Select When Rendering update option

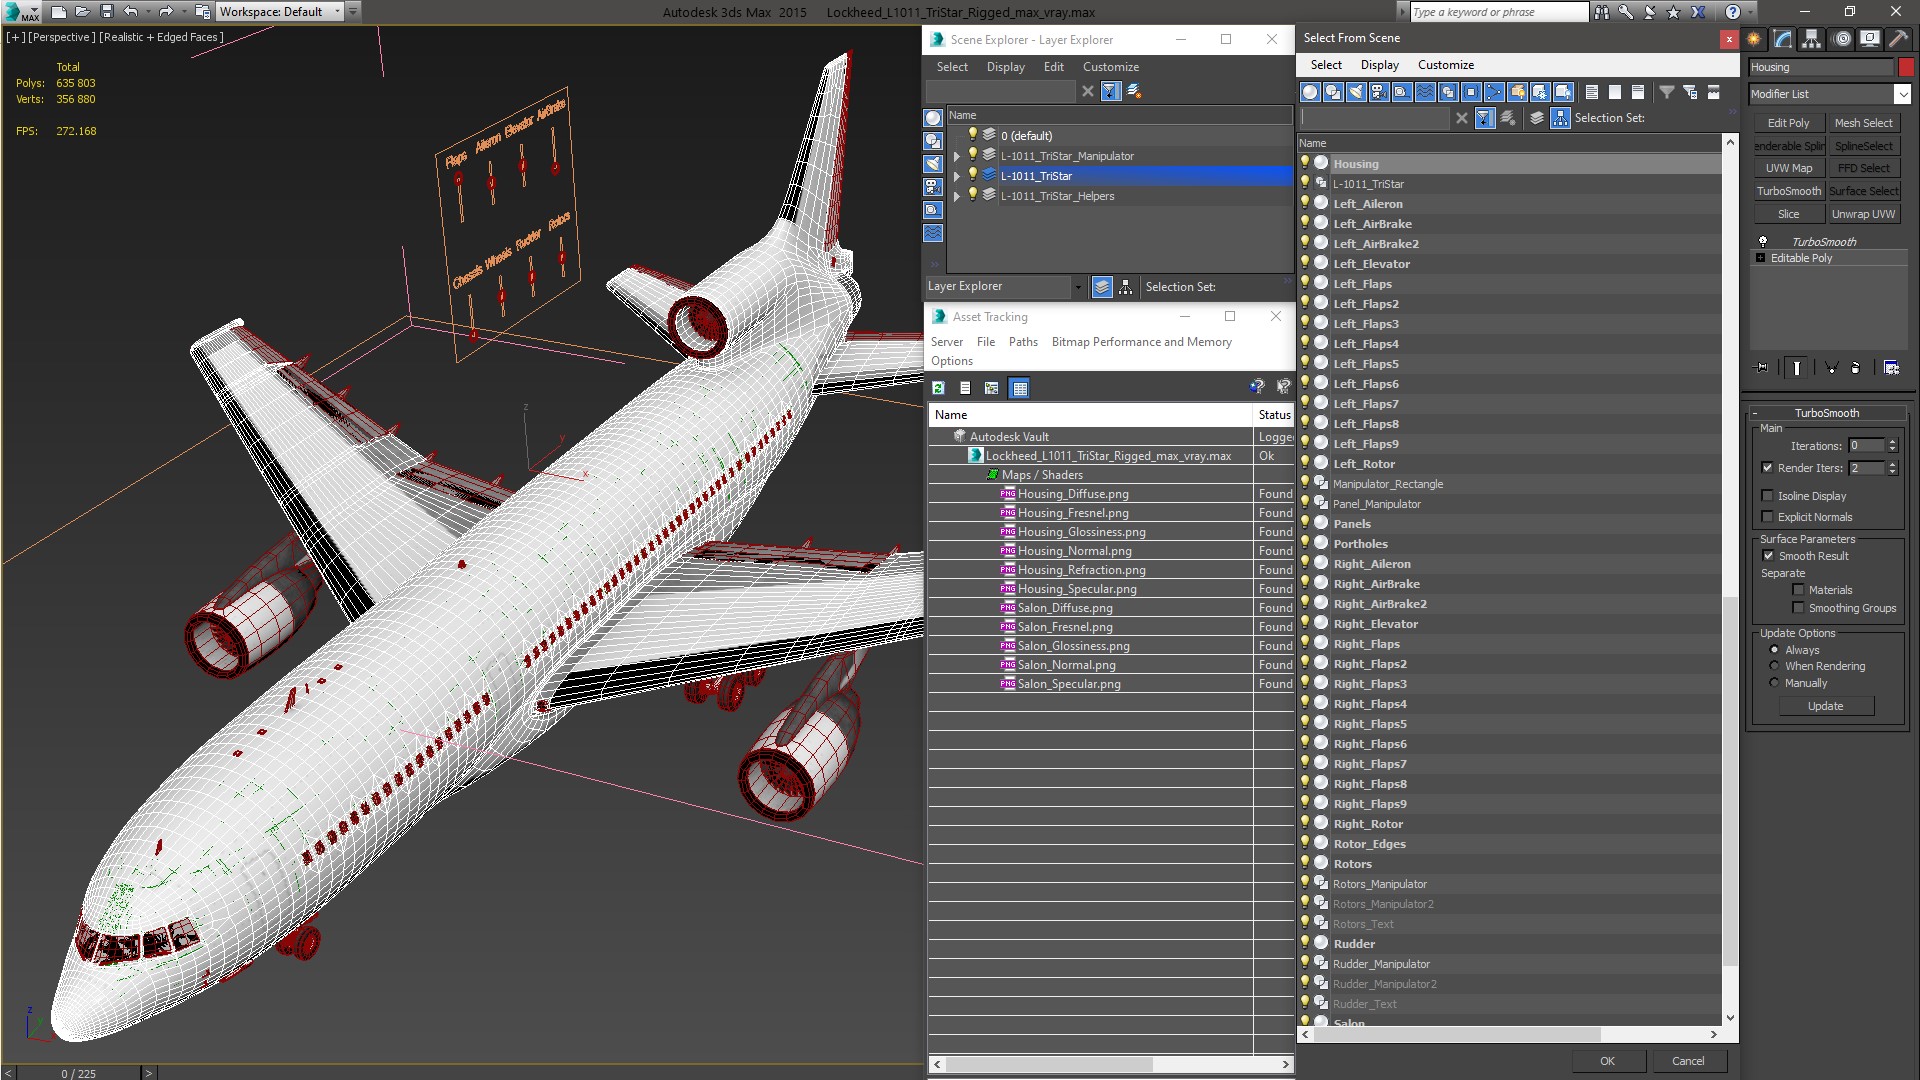pos(1774,666)
